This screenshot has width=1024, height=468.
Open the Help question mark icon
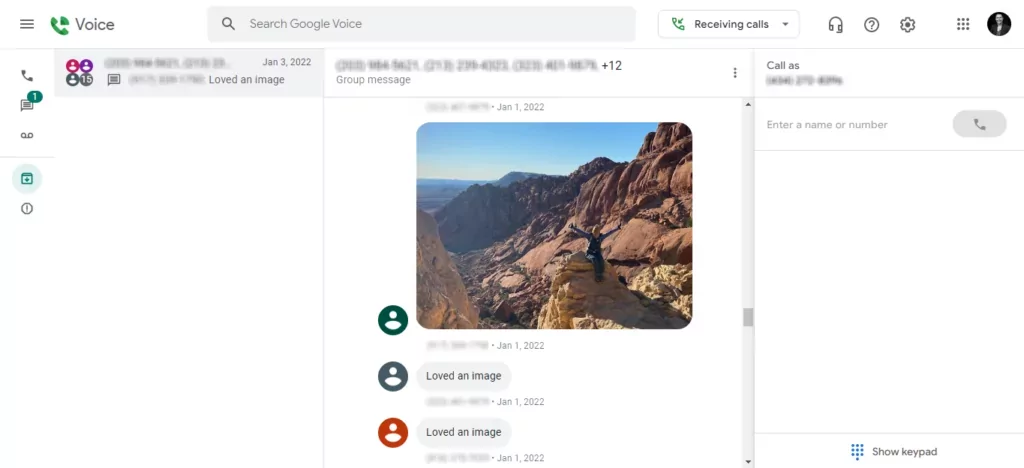click(871, 24)
